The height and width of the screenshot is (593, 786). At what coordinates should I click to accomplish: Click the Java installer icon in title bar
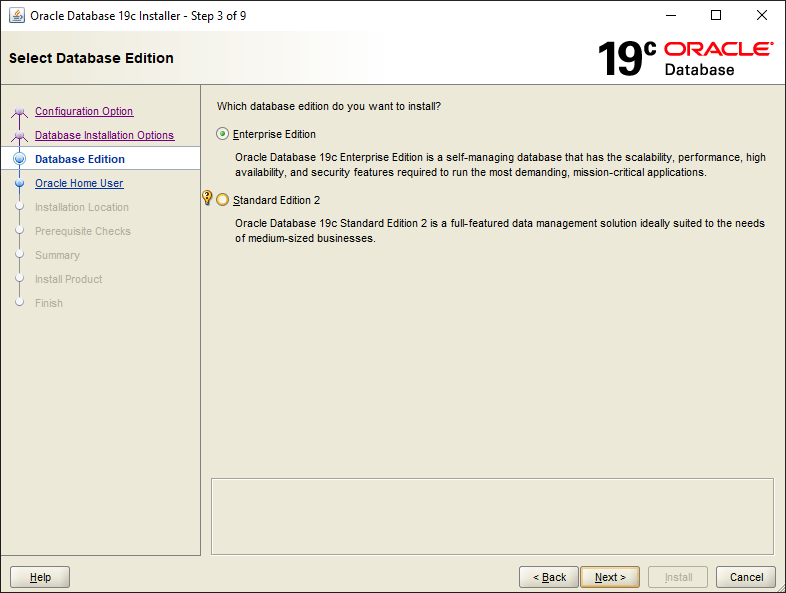(17, 16)
